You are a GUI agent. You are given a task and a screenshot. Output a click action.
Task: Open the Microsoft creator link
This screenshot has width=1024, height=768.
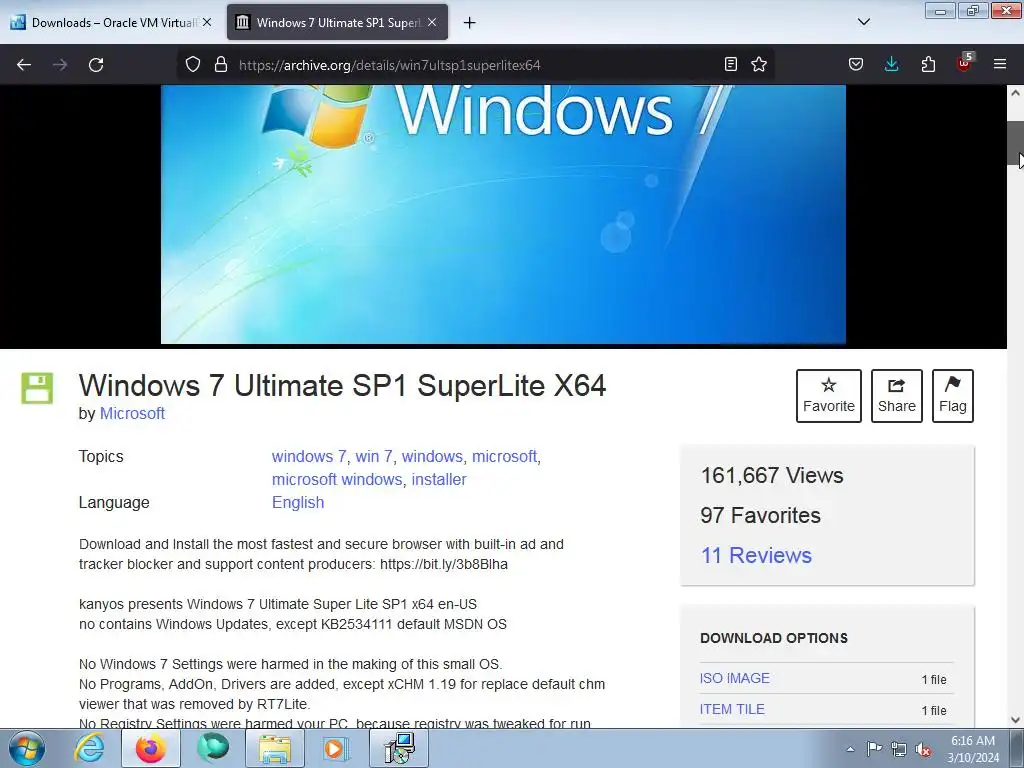tap(132, 413)
